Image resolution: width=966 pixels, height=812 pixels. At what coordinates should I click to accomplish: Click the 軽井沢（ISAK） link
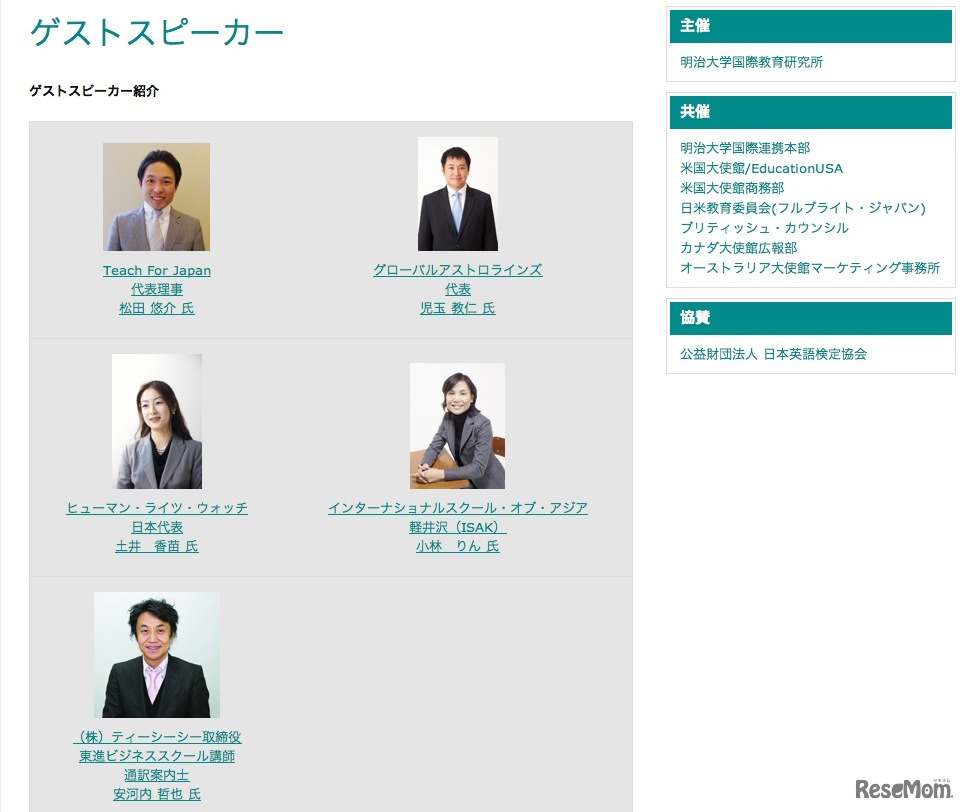tap(458, 527)
